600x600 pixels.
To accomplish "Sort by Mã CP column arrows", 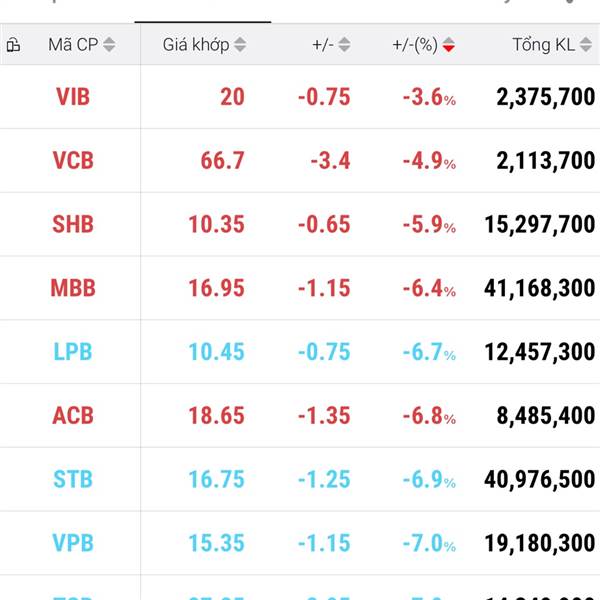I will pyautogui.click(x=109, y=45).
